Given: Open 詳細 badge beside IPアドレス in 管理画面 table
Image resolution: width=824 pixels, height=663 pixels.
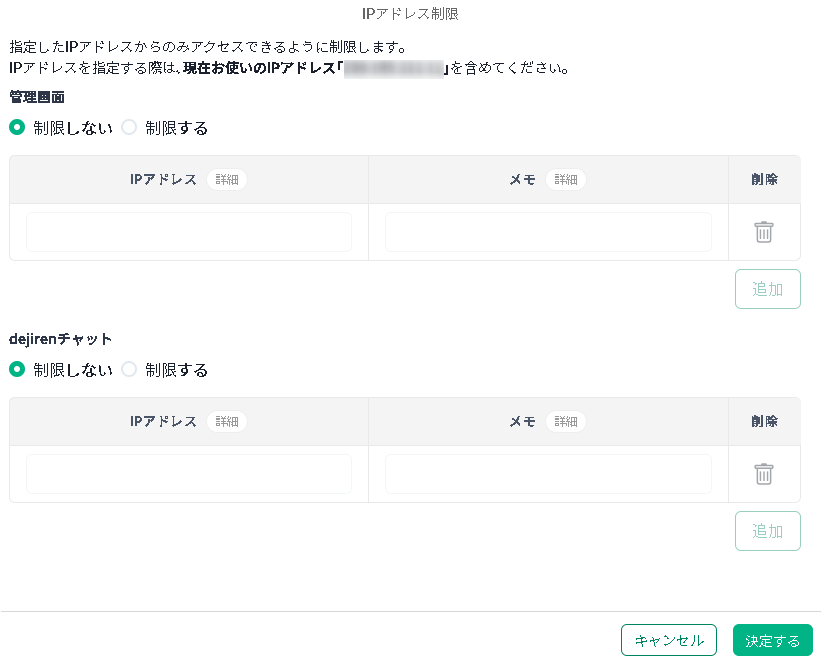Looking at the screenshot, I should (227, 180).
